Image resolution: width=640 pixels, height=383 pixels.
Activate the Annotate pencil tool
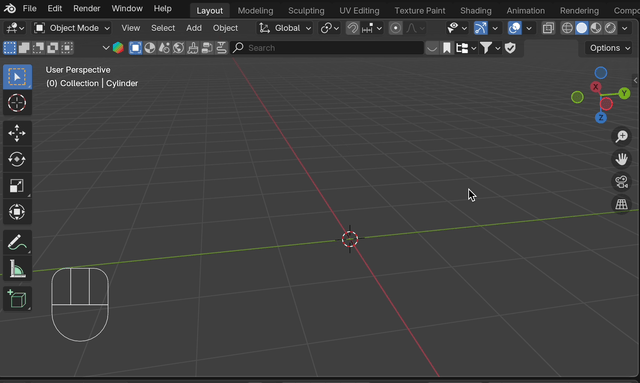click(17, 243)
